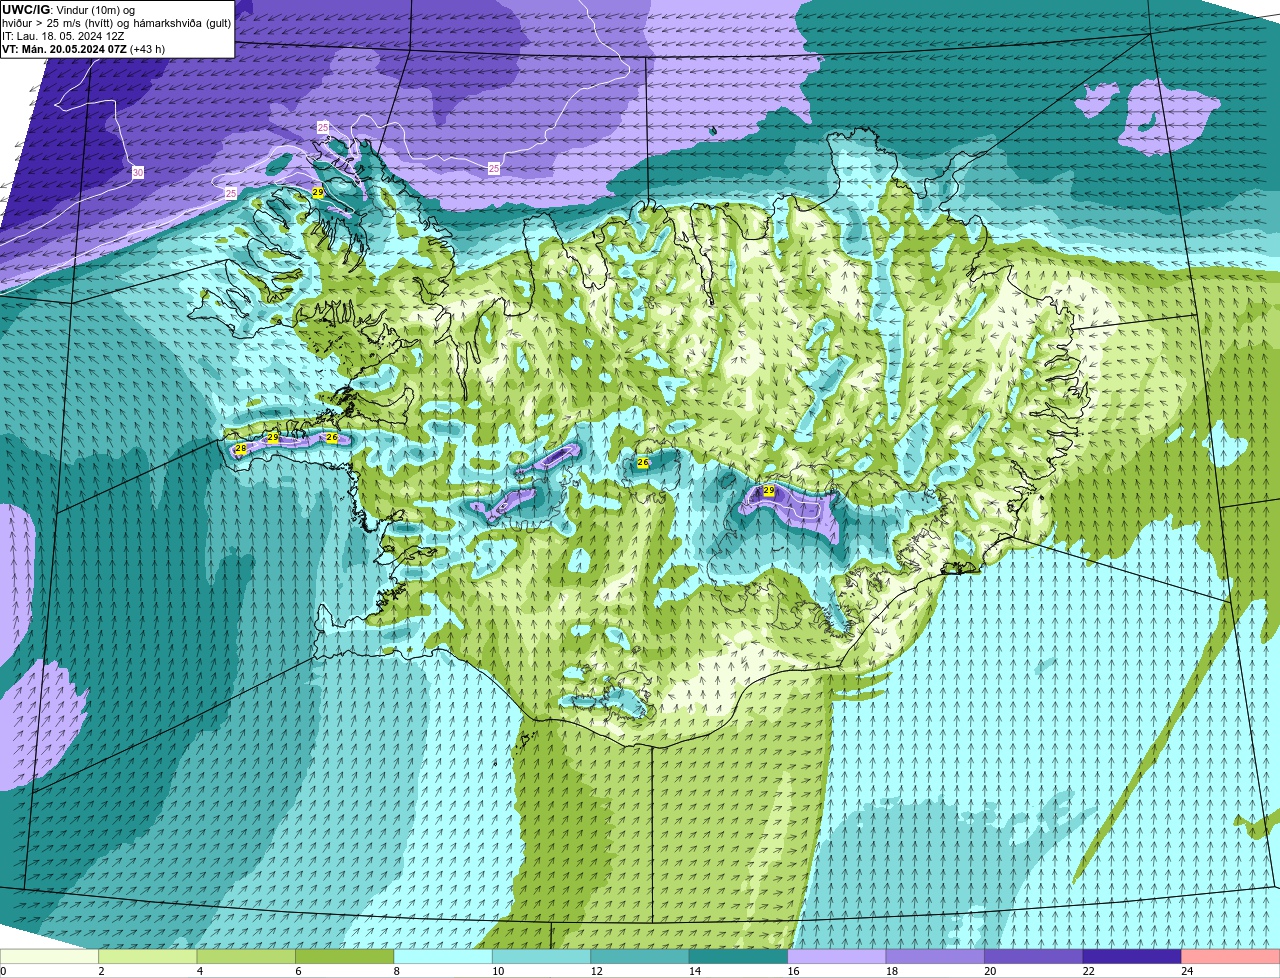Click scale tick label "24"
Screen dimensions: 1280x978
point(1187,971)
